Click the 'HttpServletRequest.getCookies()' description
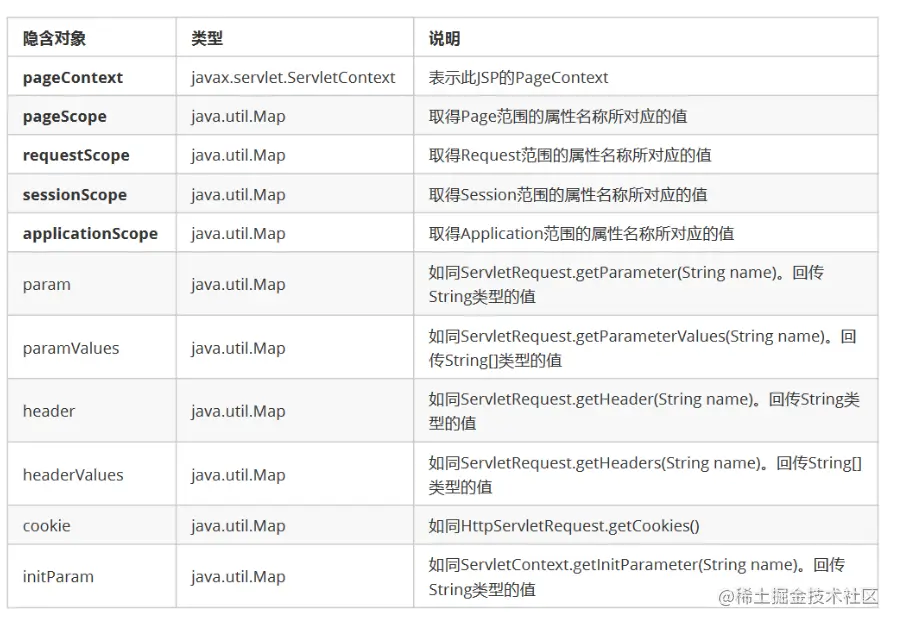Screen dimensions: 898x626 point(564,526)
